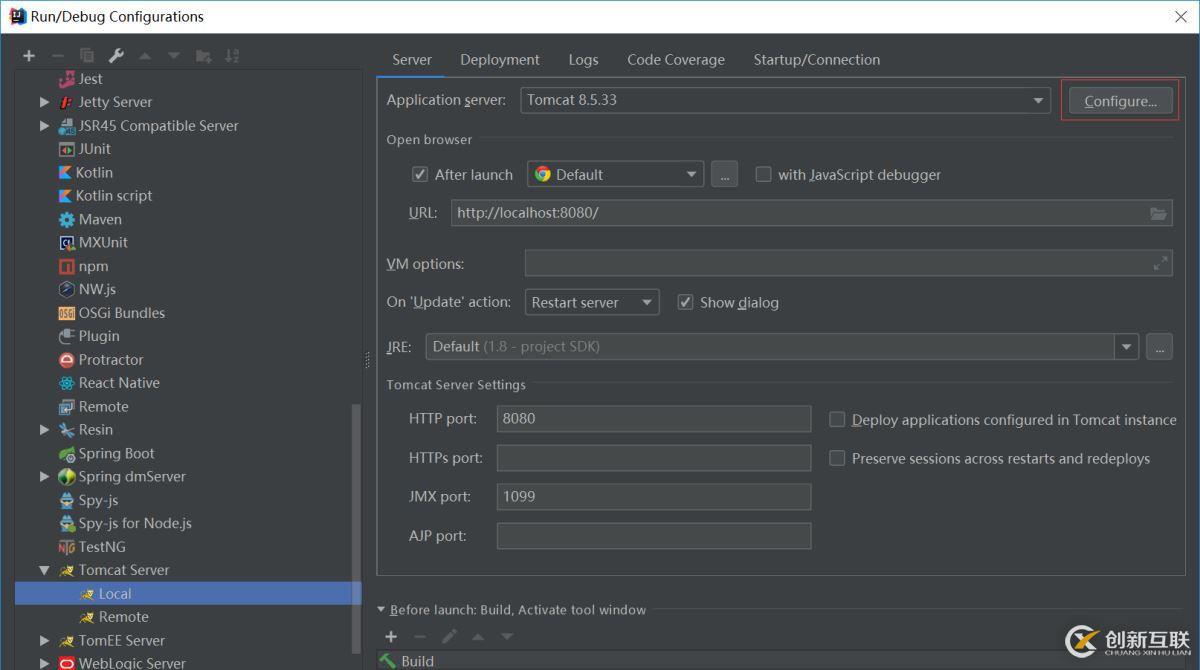Viewport: 1200px width, 670px height.
Task: Create a new folder using the folder icon
Action: click(201, 55)
